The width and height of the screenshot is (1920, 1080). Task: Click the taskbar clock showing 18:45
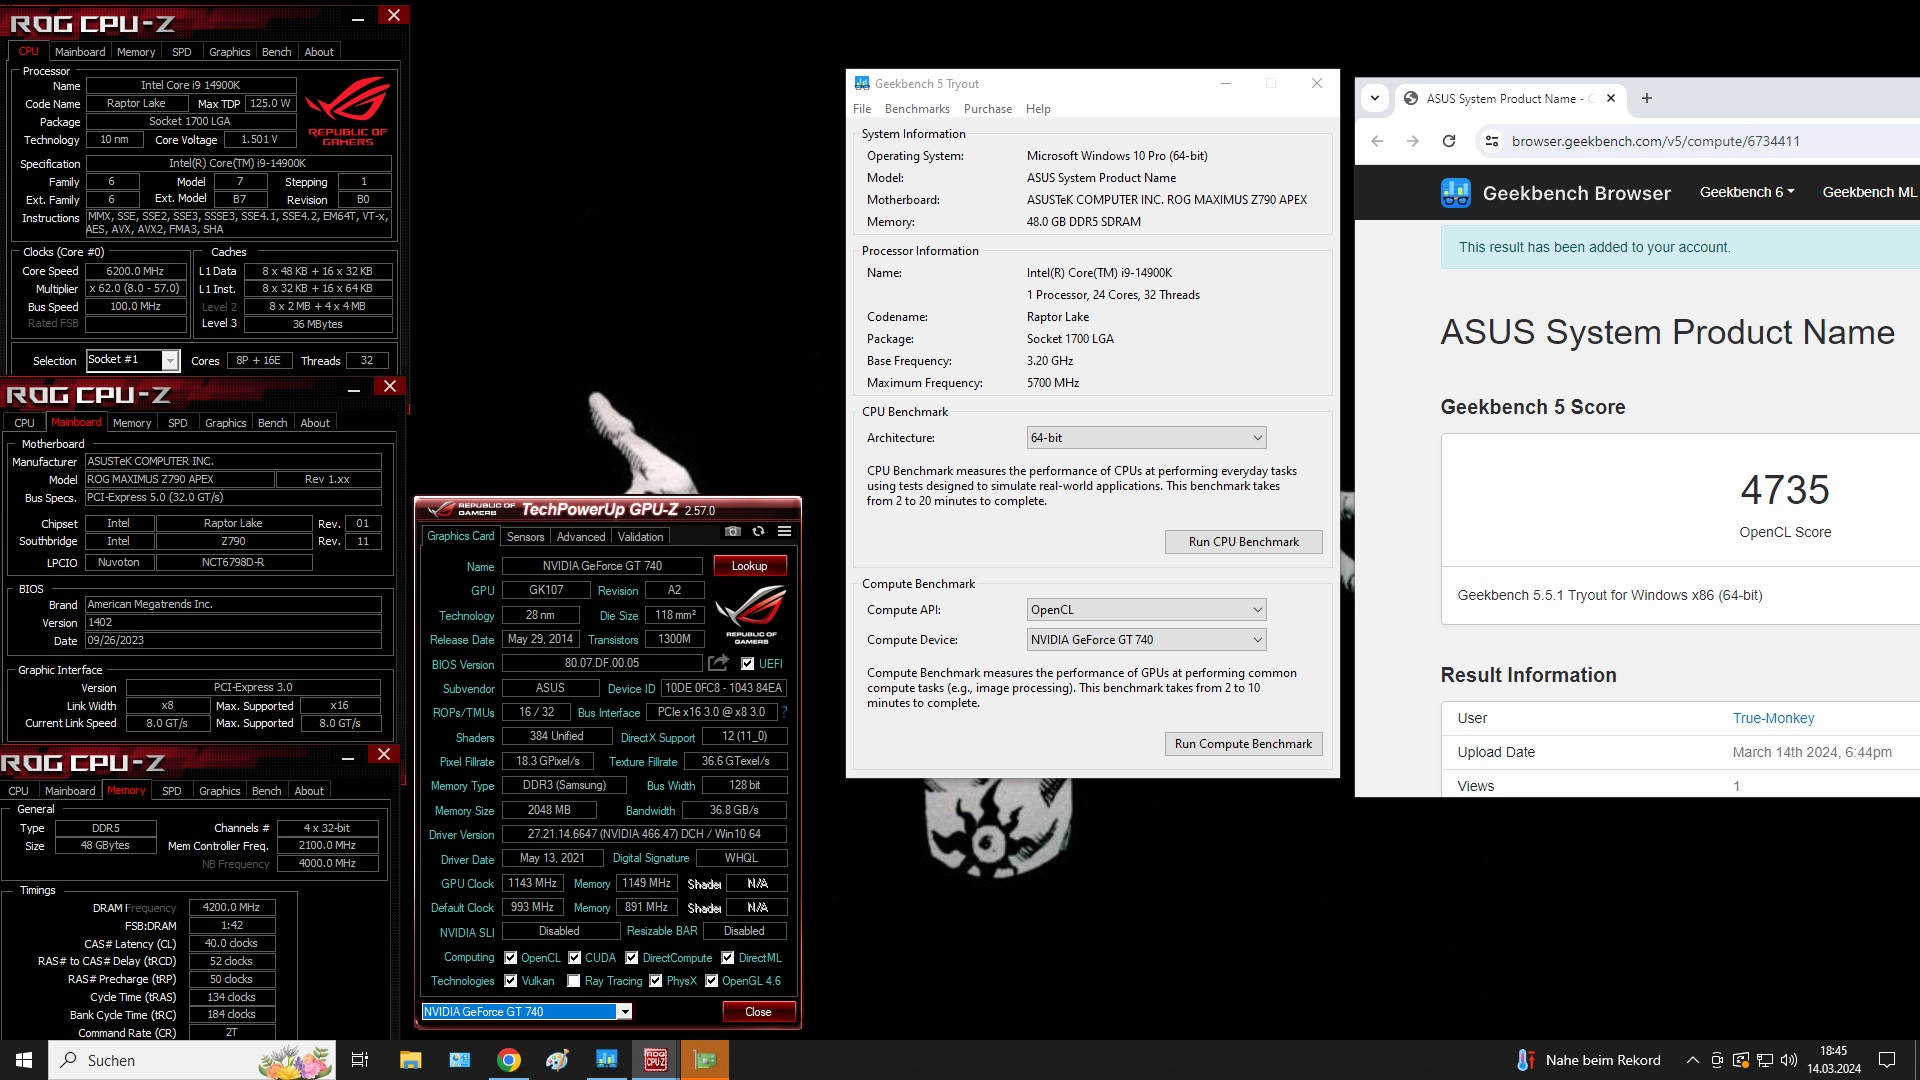pos(1834,1060)
